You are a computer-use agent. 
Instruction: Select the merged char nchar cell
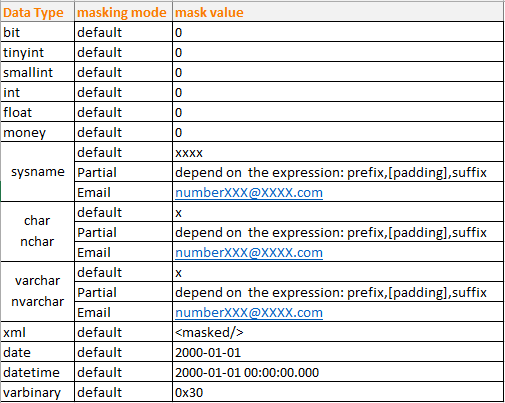tap(37, 232)
